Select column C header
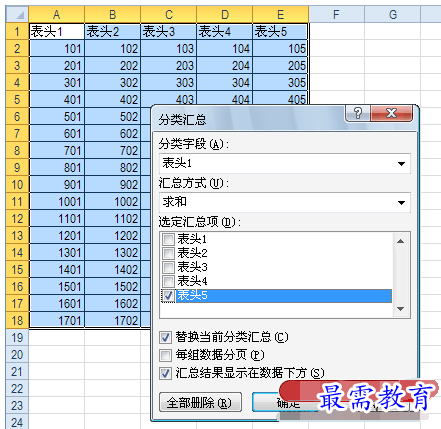The width and height of the screenshot is (441, 429). pyautogui.click(x=169, y=15)
